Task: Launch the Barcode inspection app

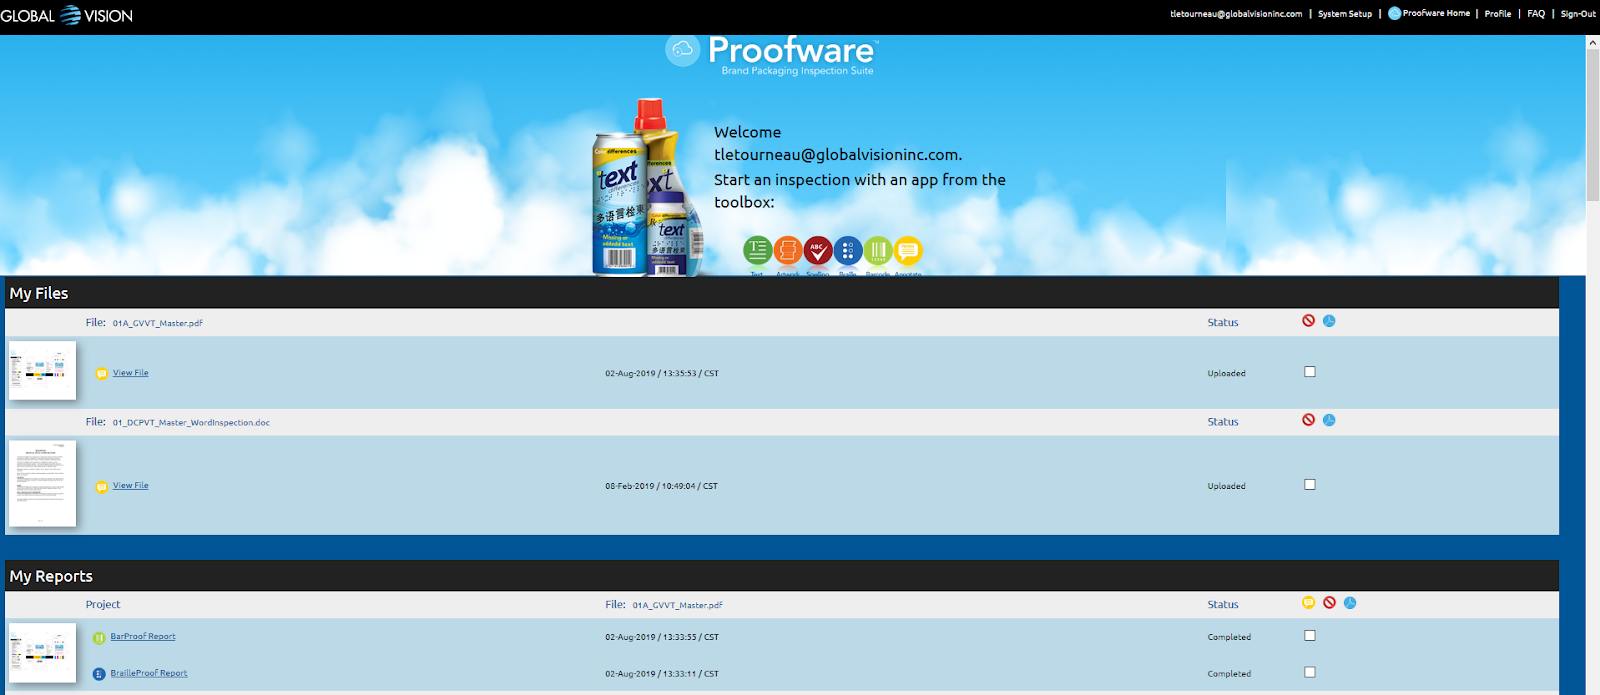Action: coord(878,250)
